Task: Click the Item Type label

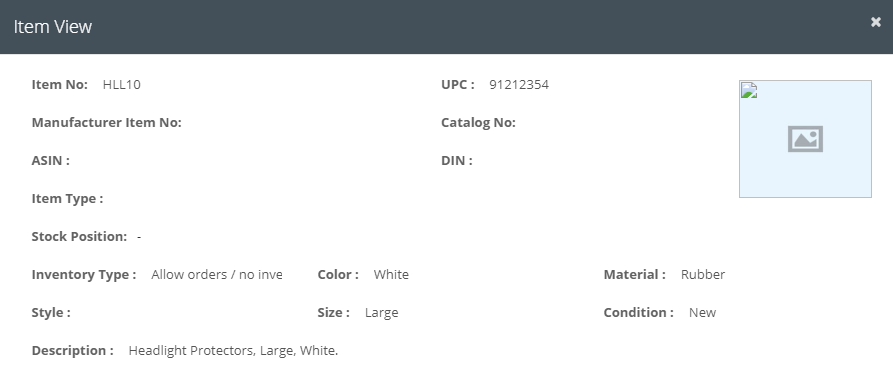Action: click(67, 199)
